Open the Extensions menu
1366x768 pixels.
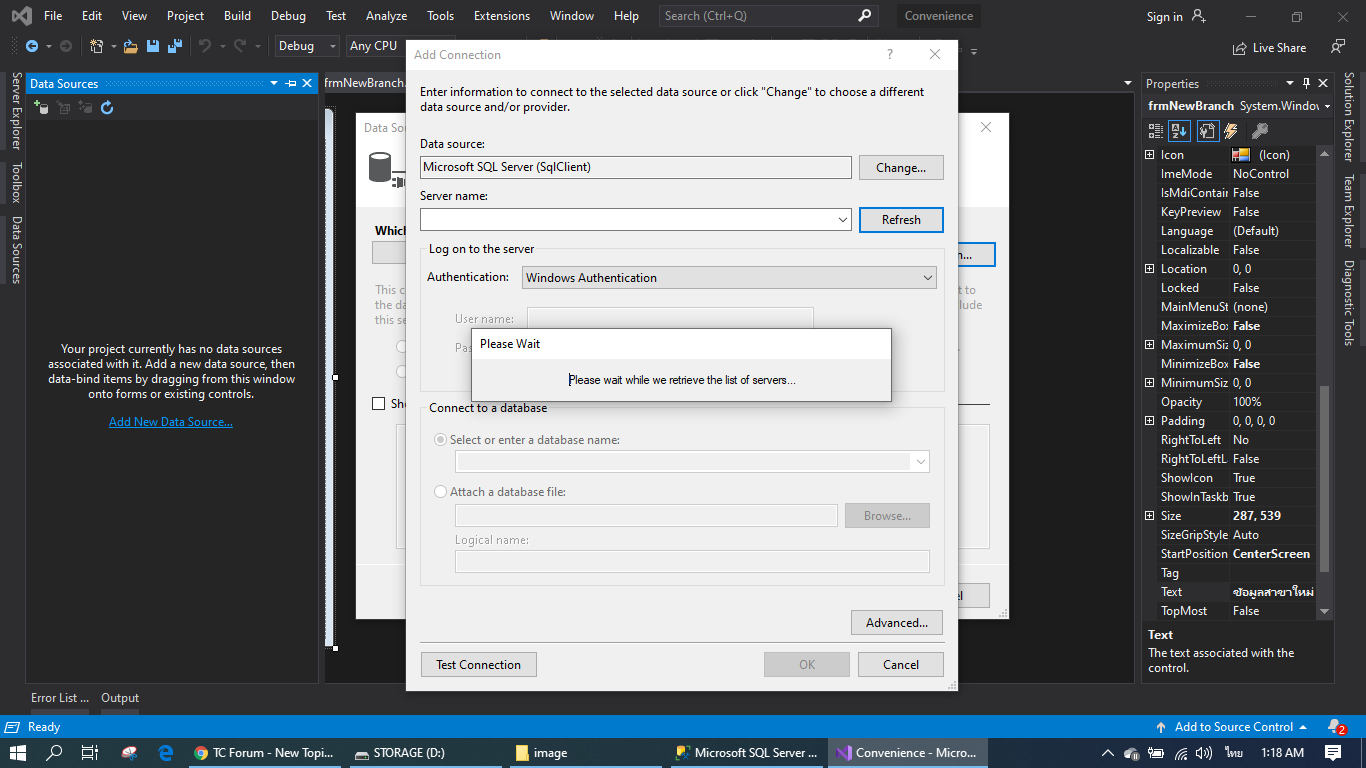coord(502,16)
